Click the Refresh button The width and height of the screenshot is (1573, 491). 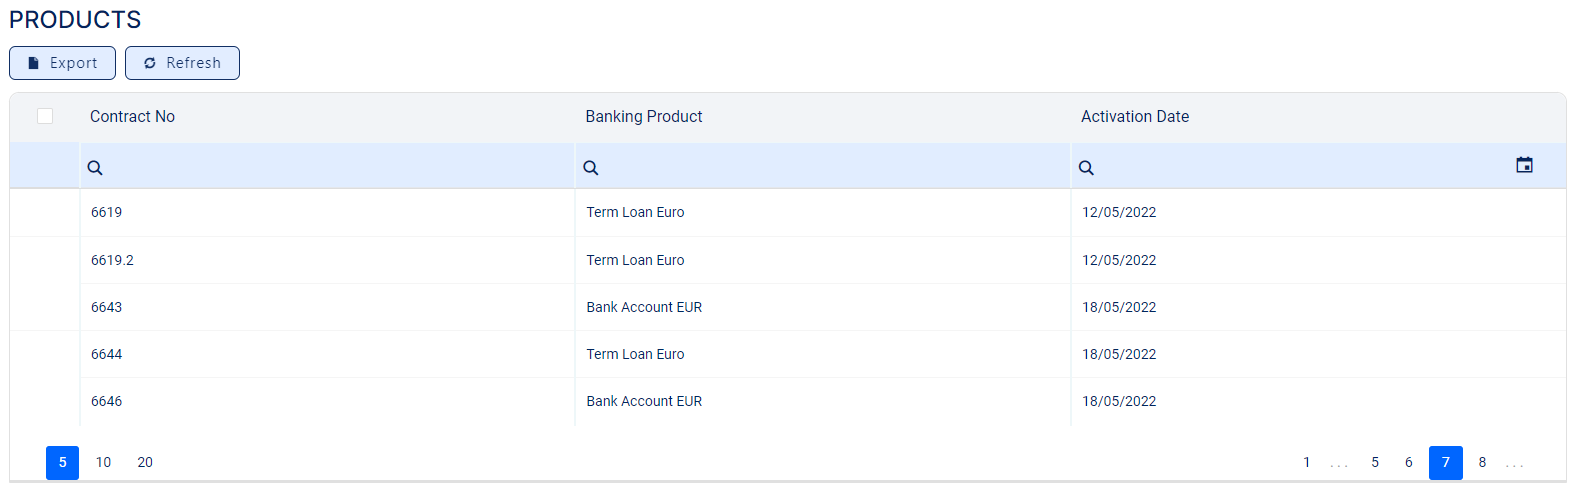pos(182,63)
